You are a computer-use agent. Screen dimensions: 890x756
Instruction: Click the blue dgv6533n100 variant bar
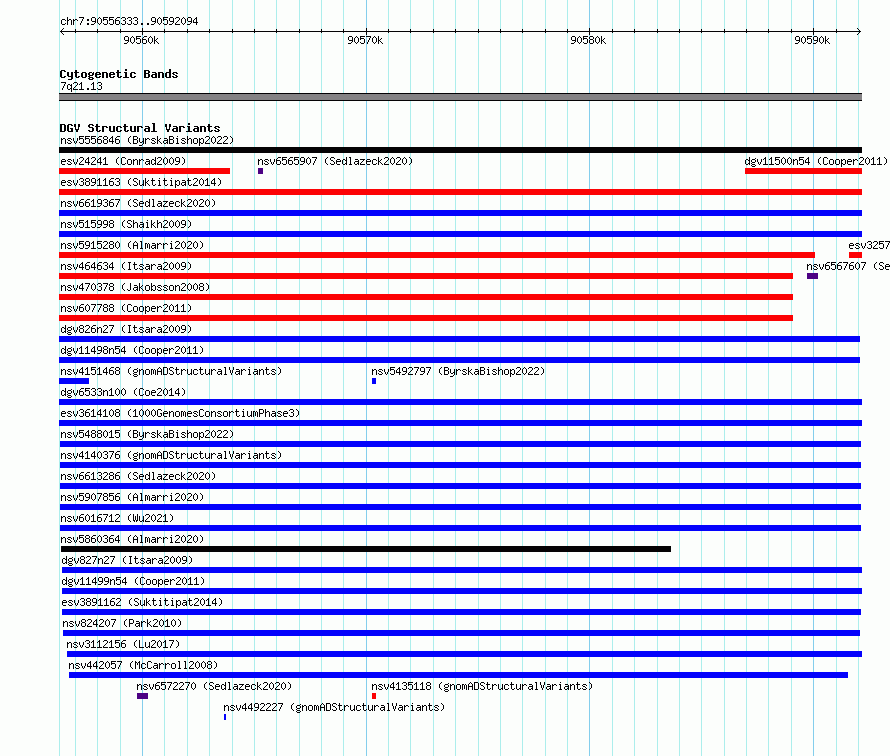pos(460,402)
